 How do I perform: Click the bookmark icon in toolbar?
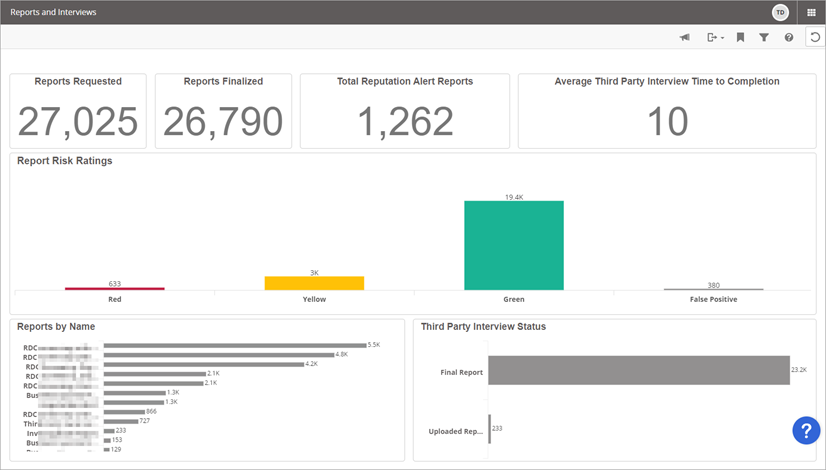pos(741,38)
